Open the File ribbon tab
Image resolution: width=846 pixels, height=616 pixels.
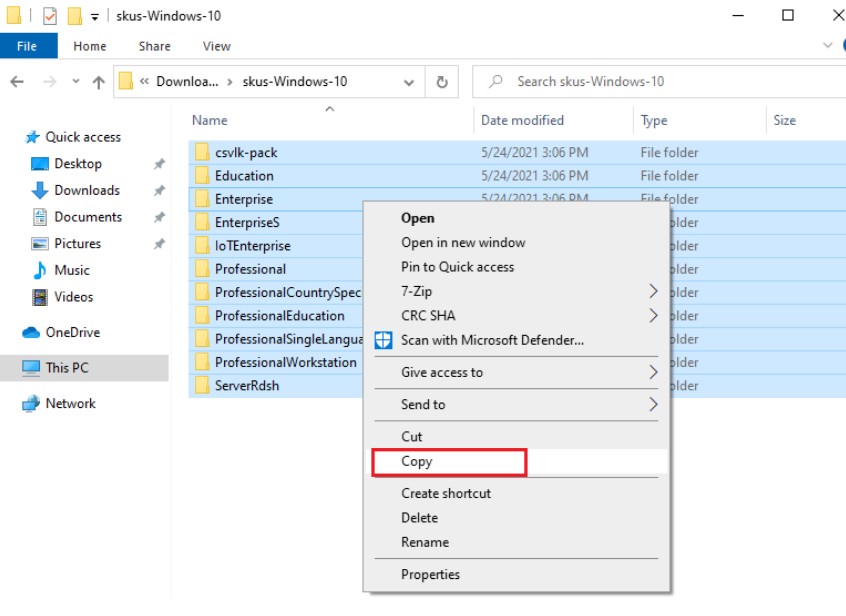27,46
